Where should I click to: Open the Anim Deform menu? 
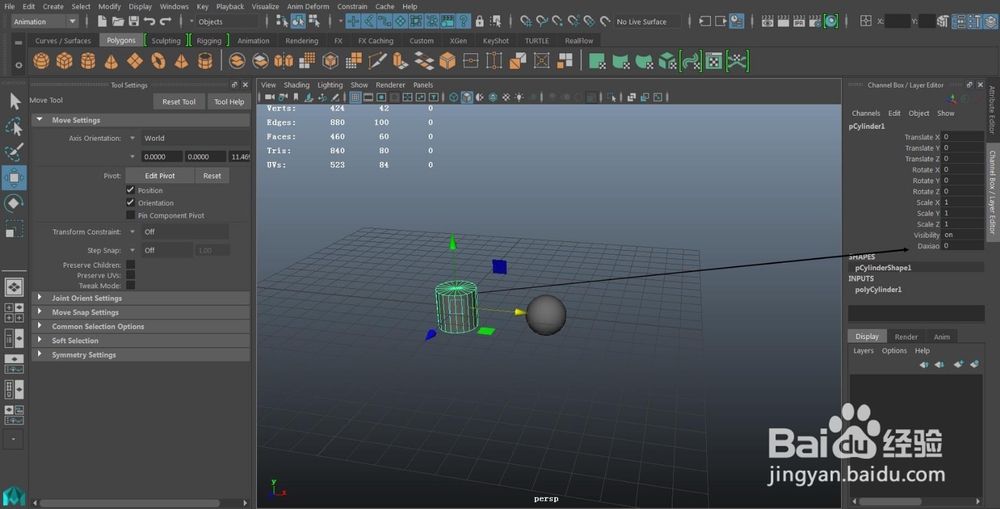click(307, 6)
